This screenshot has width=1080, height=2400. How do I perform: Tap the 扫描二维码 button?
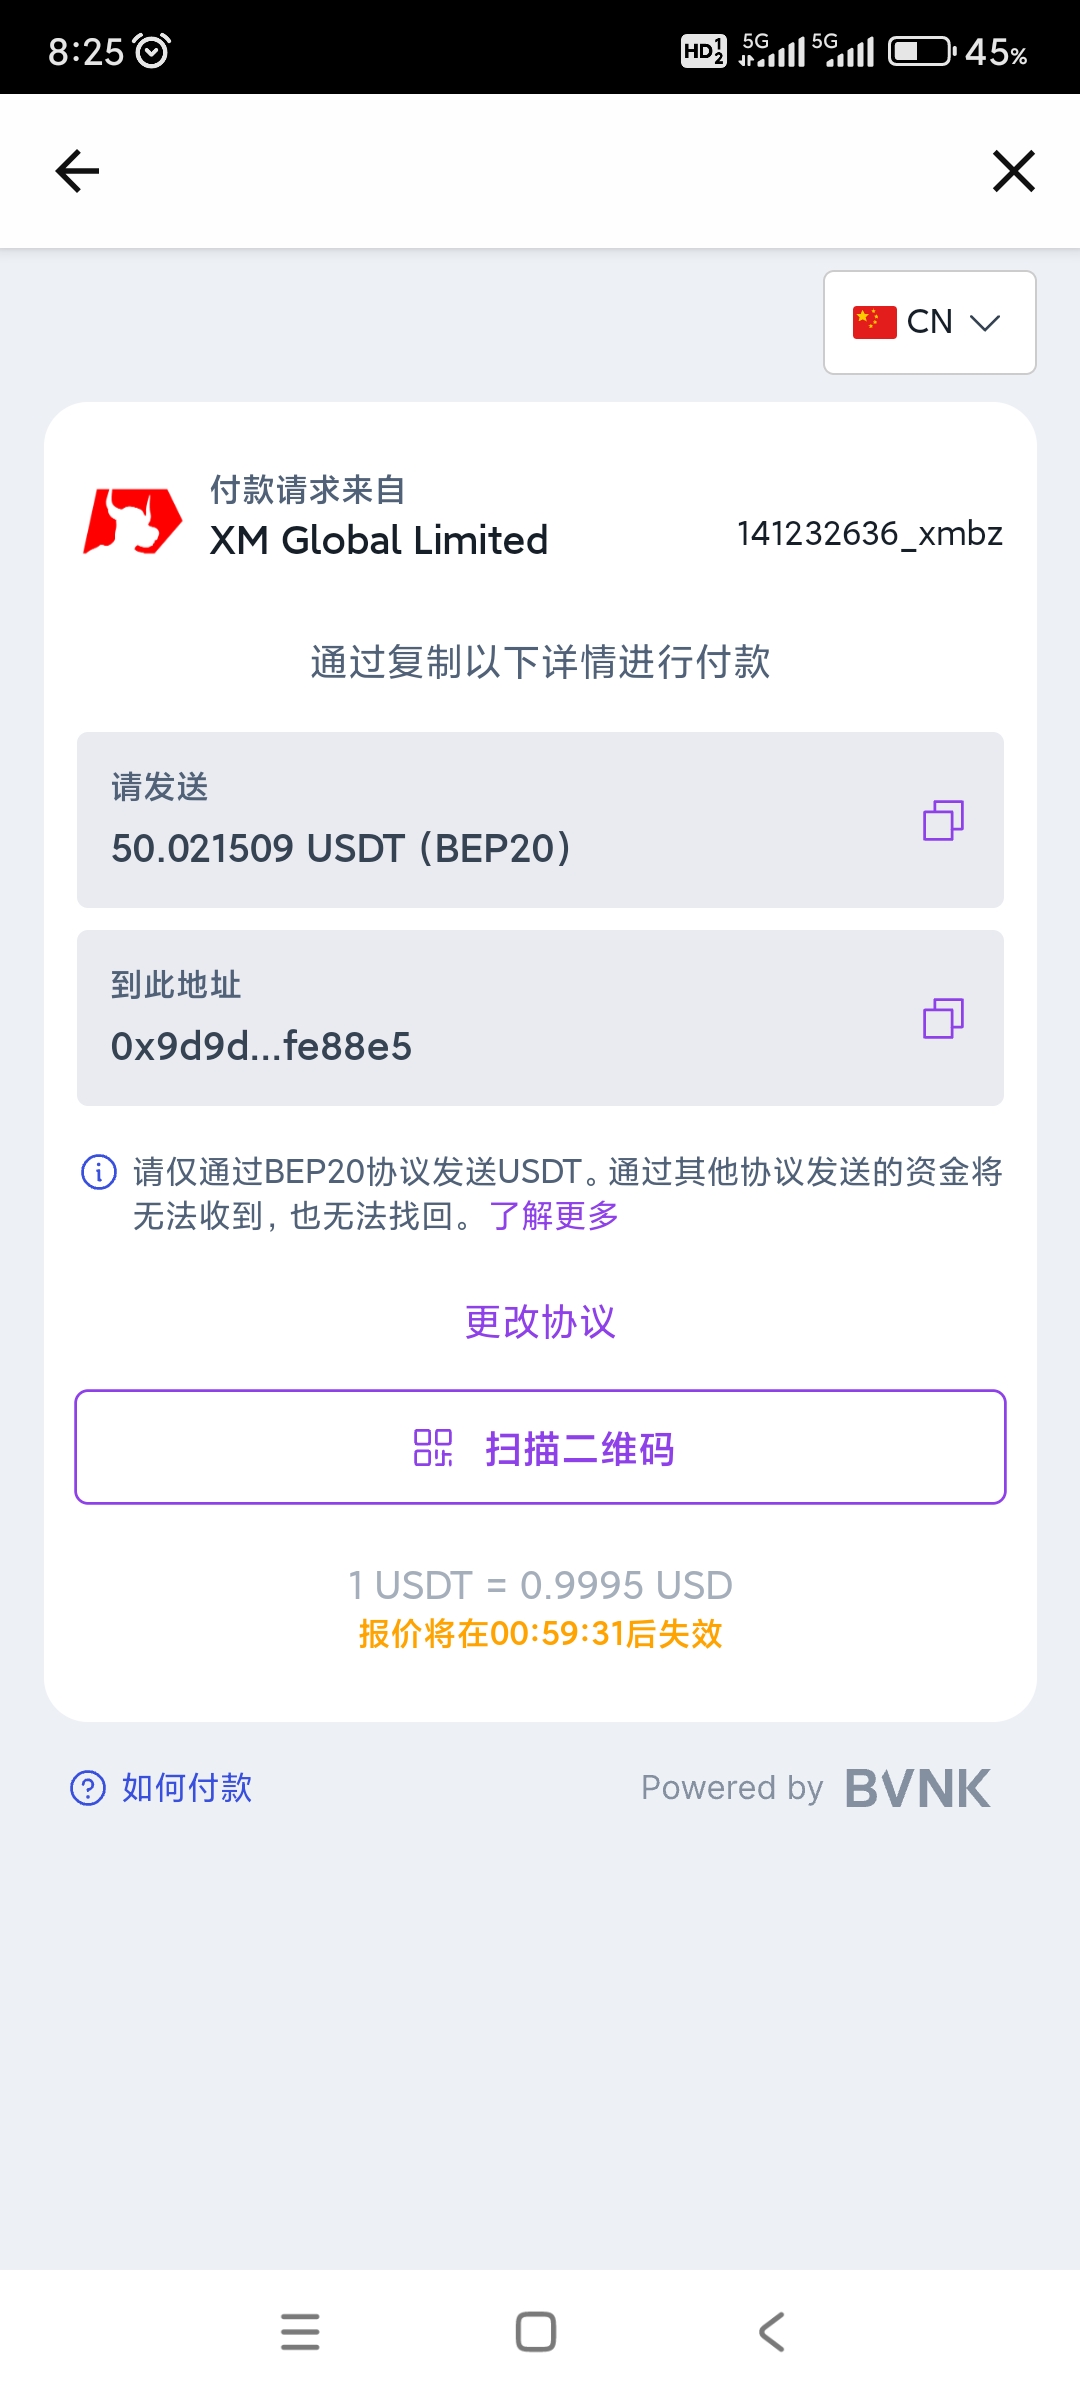tap(540, 1447)
